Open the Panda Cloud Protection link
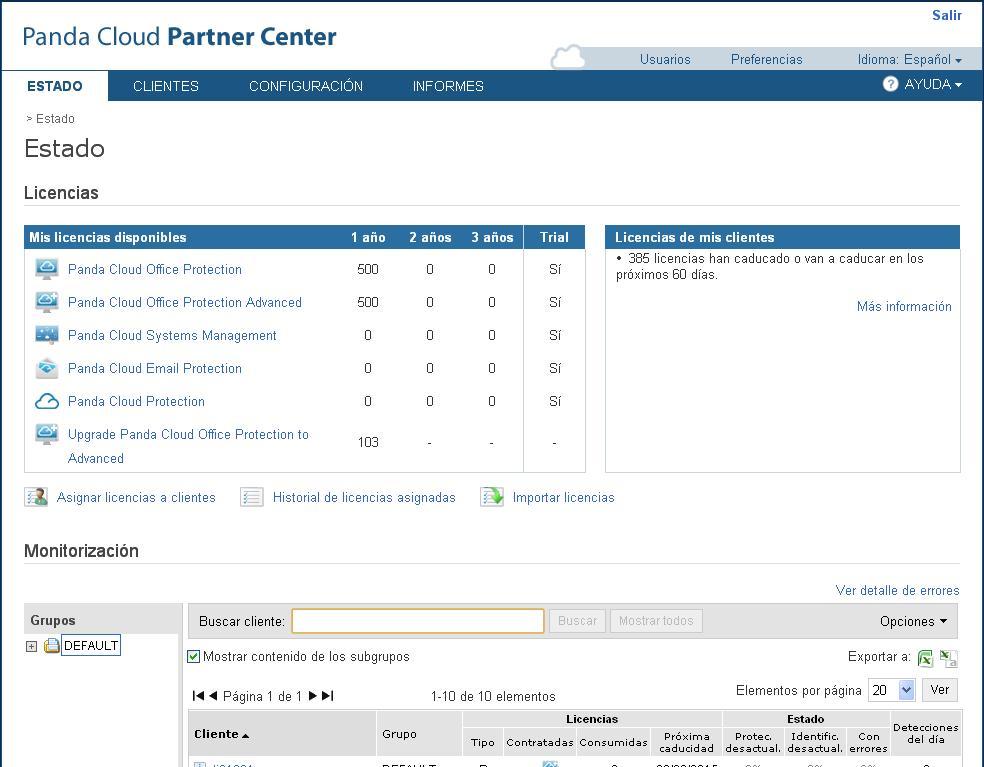 (136, 401)
